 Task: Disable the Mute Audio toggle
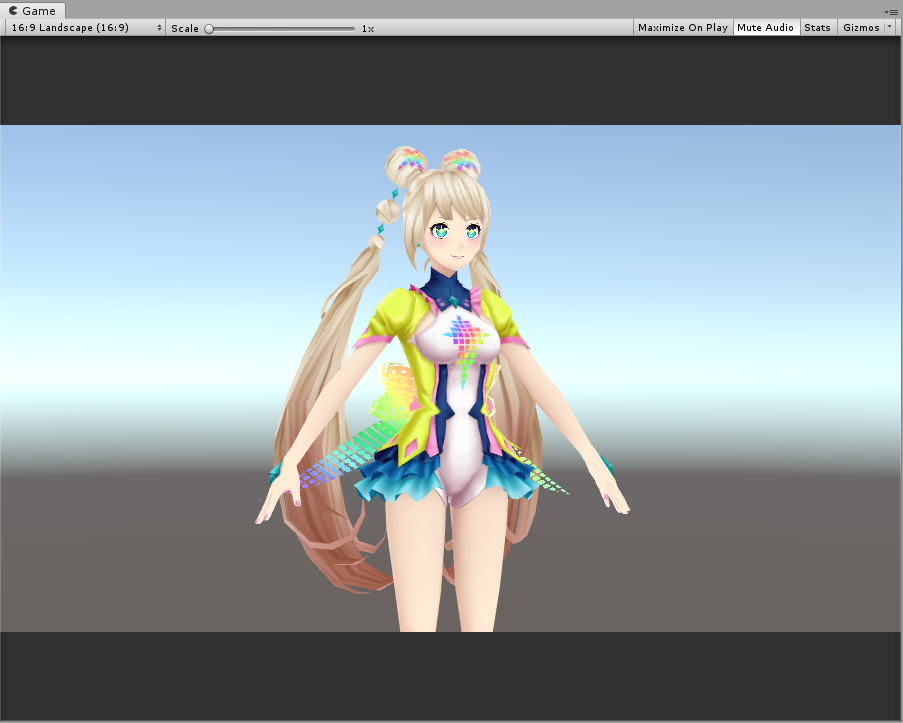click(765, 27)
